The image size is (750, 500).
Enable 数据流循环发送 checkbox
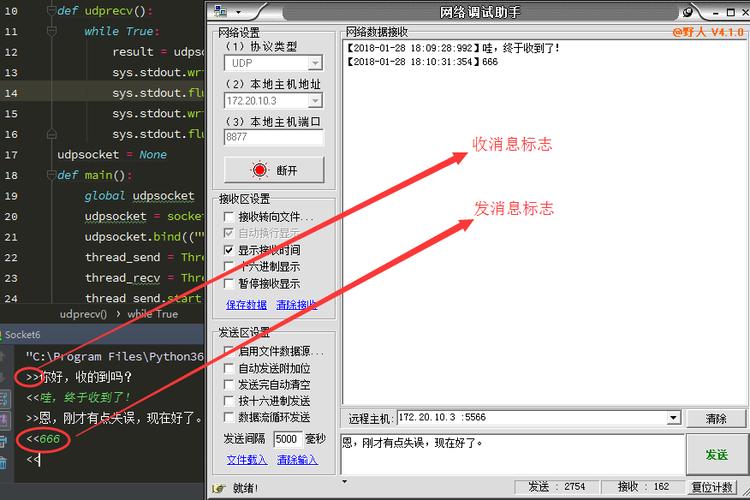coord(229,417)
